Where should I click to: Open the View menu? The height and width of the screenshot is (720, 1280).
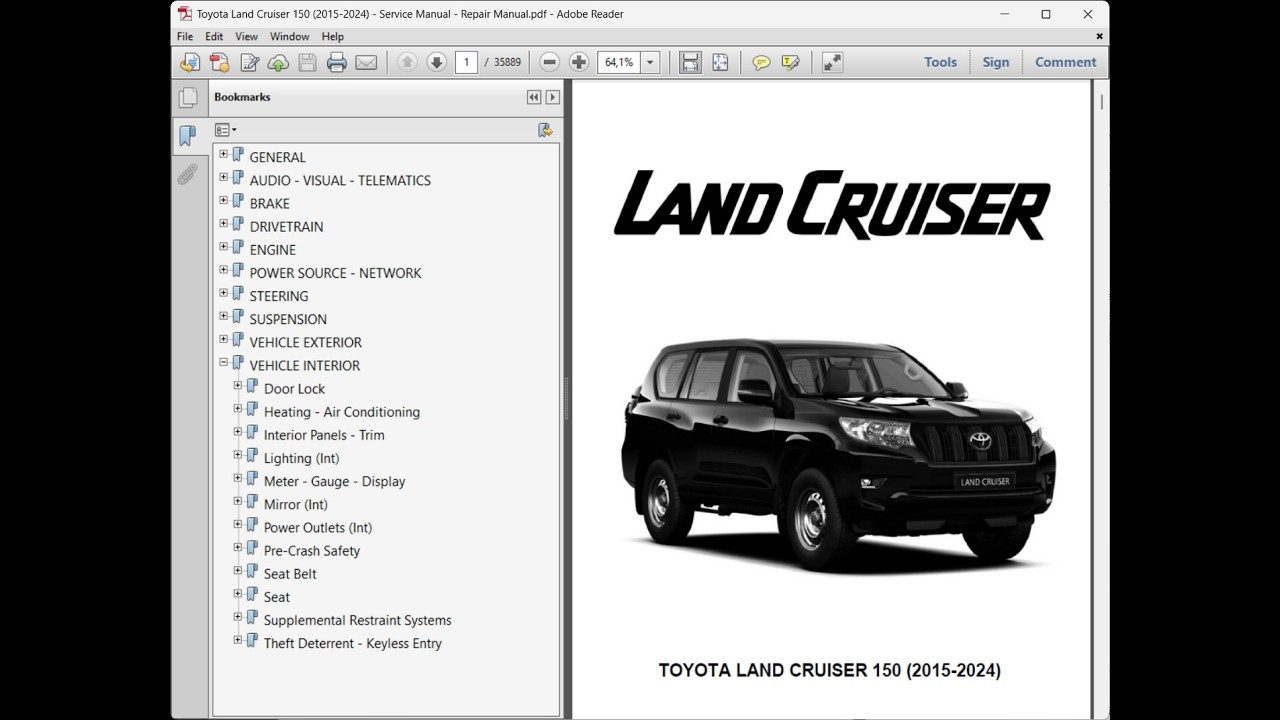pyautogui.click(x=246, y=37)
